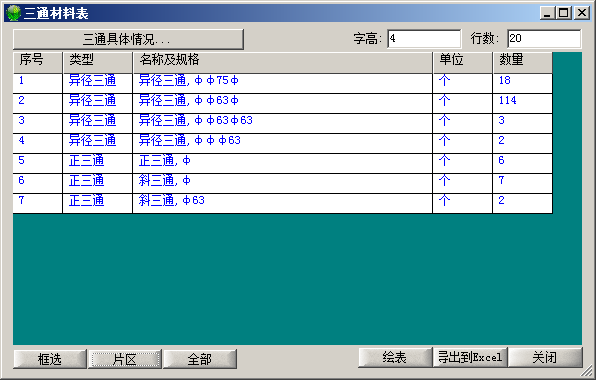
Task: Open the 三通具体情况... details button
Action: 128,39
